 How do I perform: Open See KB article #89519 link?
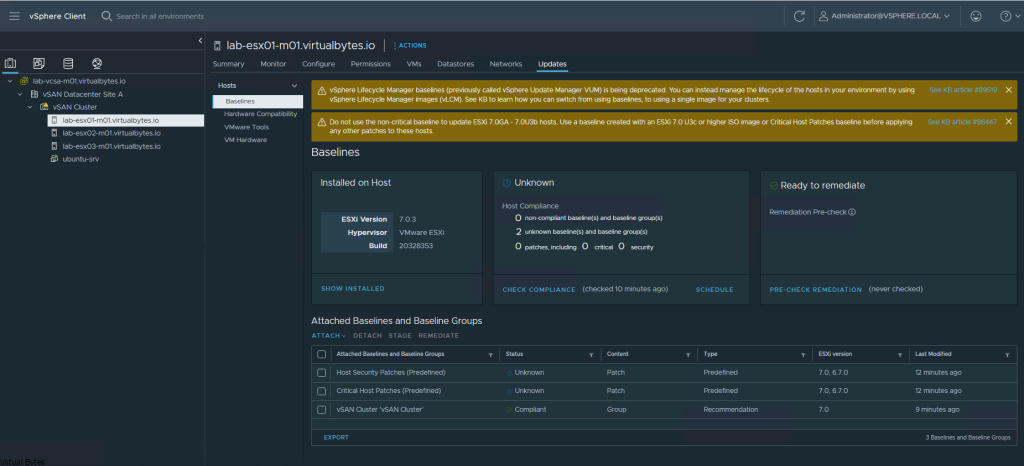pos(963,89)
